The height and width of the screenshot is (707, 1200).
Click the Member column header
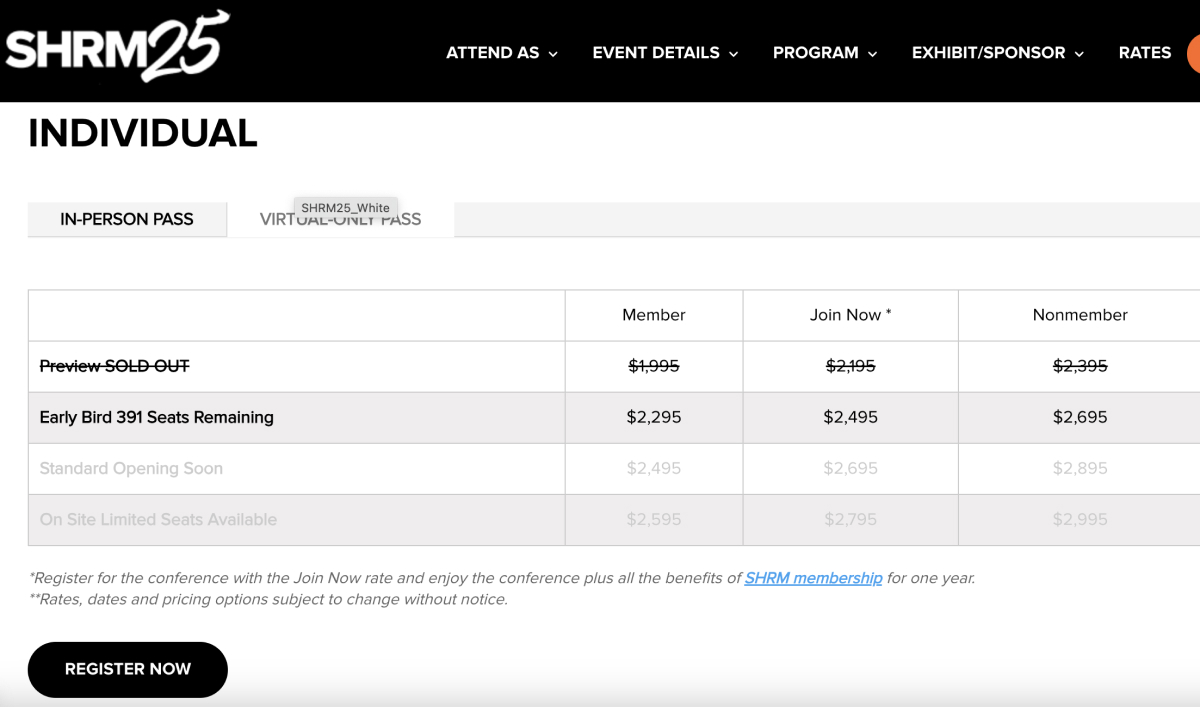coord(654,315)
